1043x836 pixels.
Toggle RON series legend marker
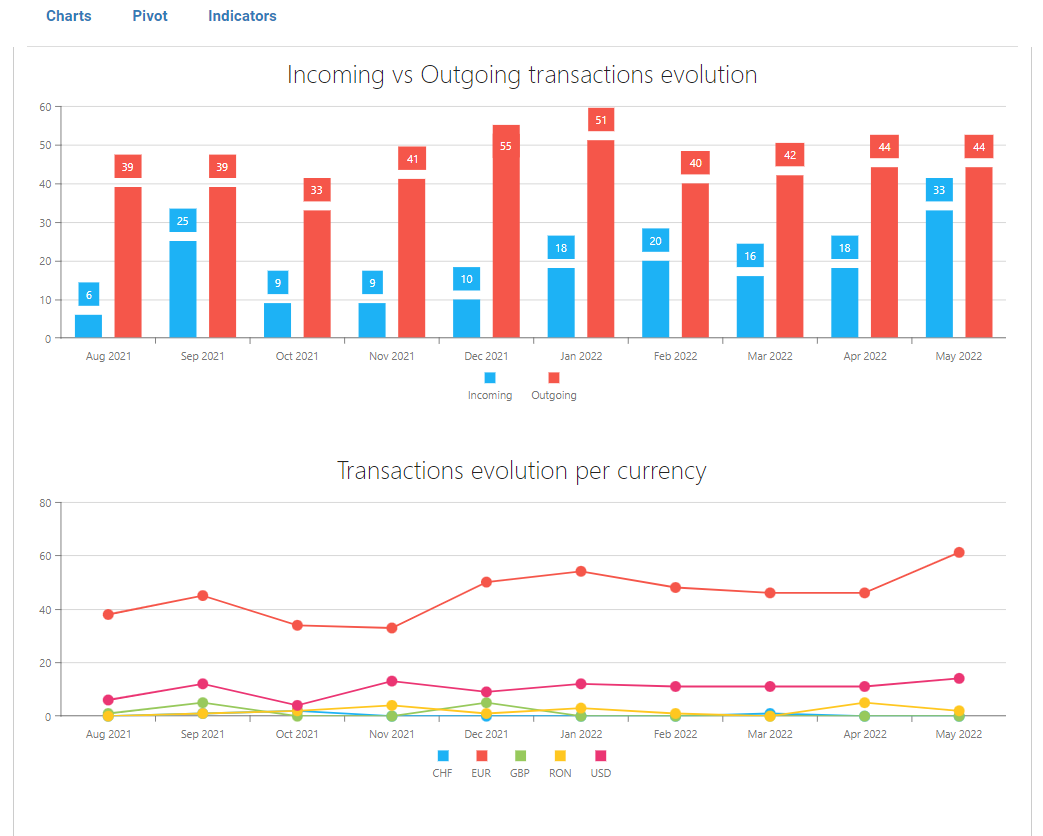[560, 756]
